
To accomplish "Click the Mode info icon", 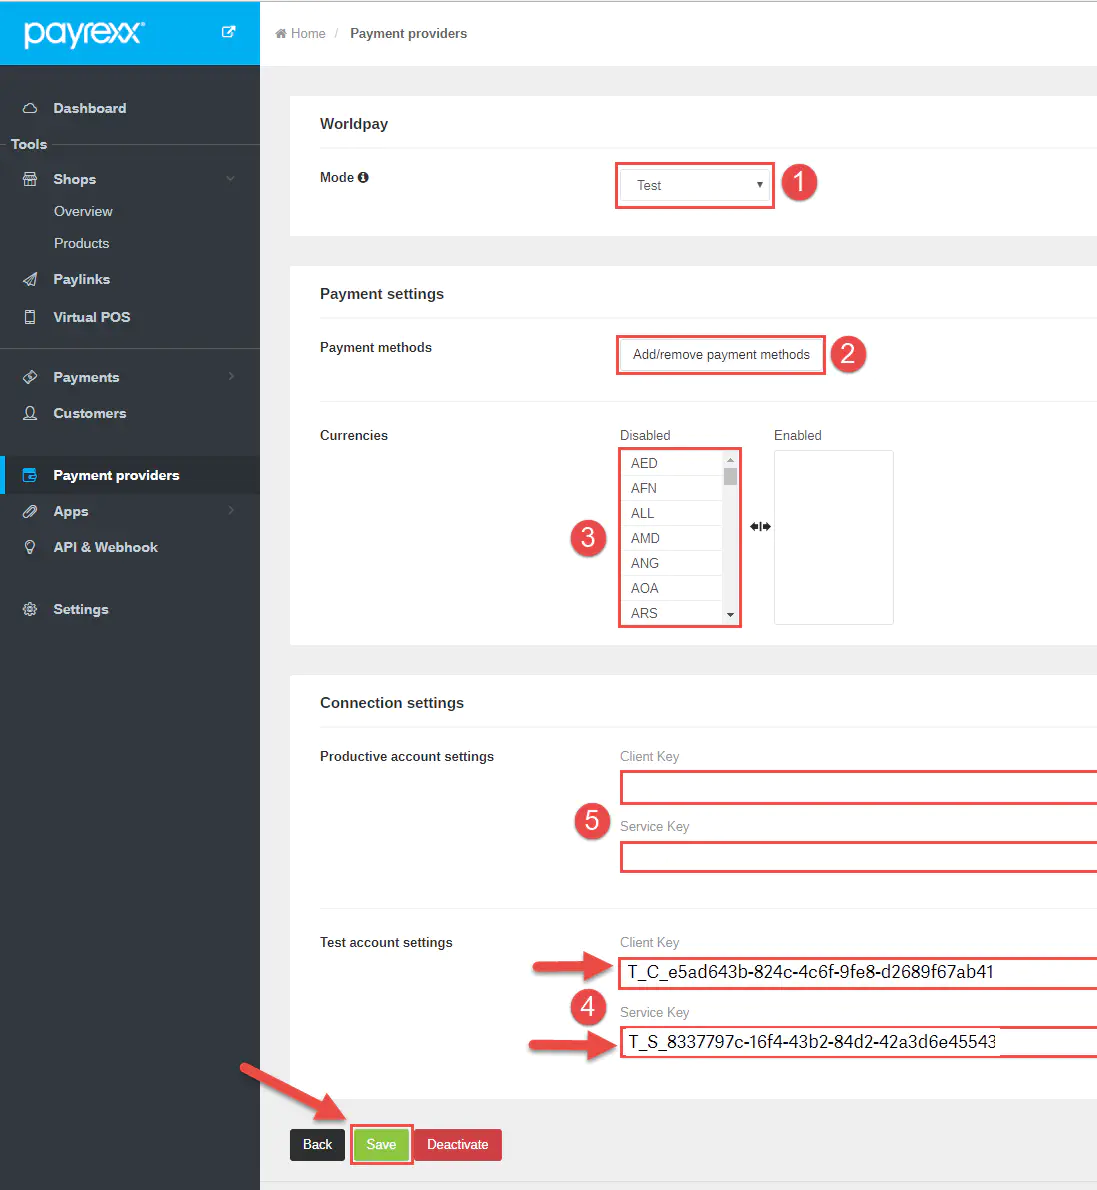I will click(363, 177).
